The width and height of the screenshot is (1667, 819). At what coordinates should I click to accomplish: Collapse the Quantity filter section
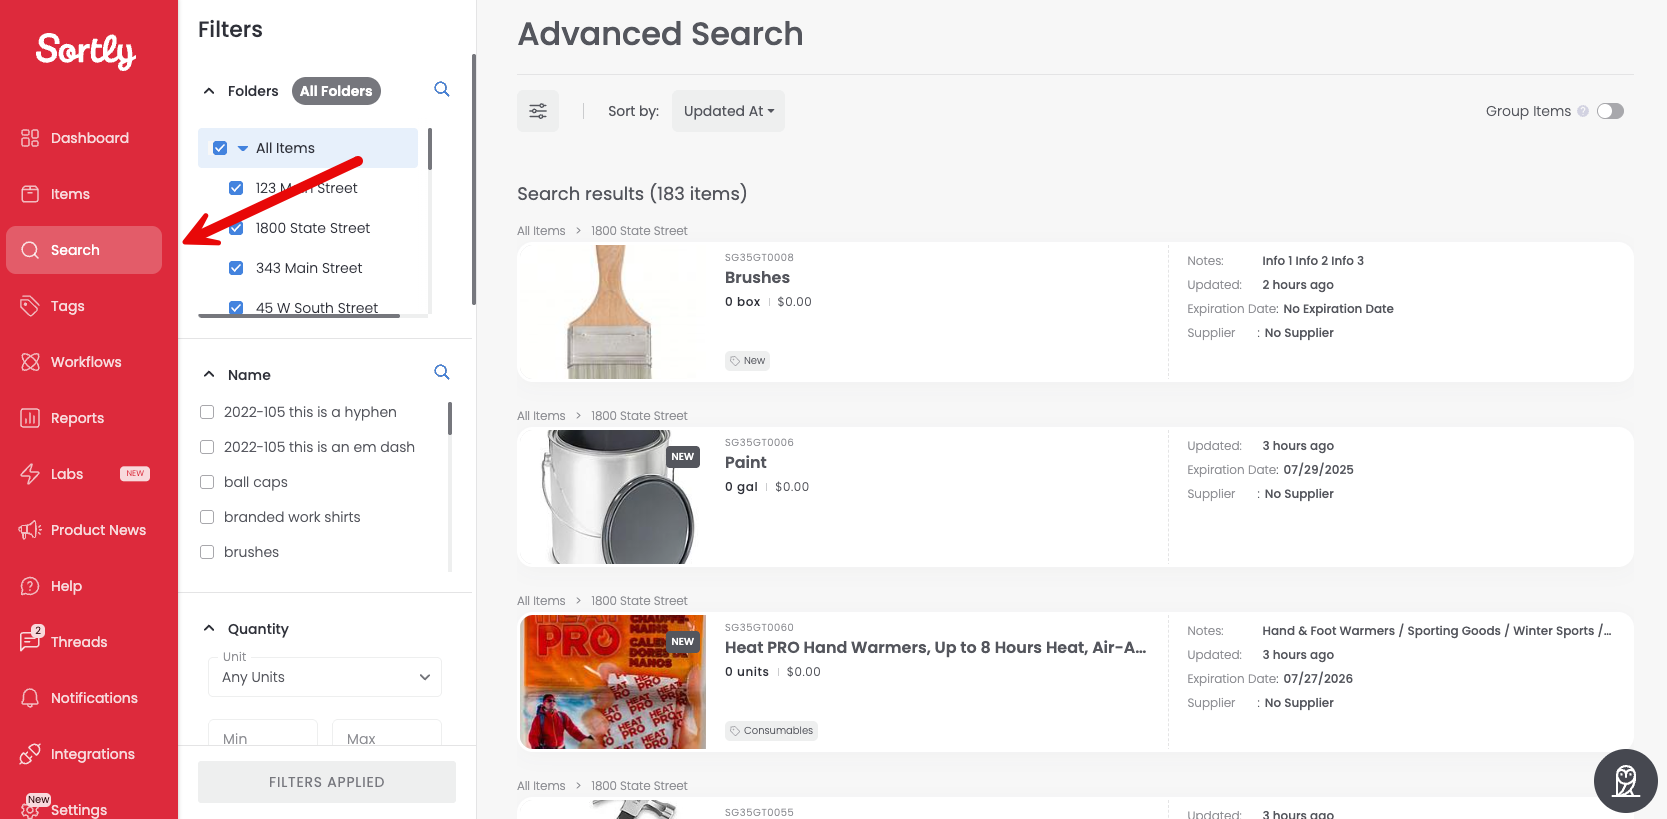209,628
